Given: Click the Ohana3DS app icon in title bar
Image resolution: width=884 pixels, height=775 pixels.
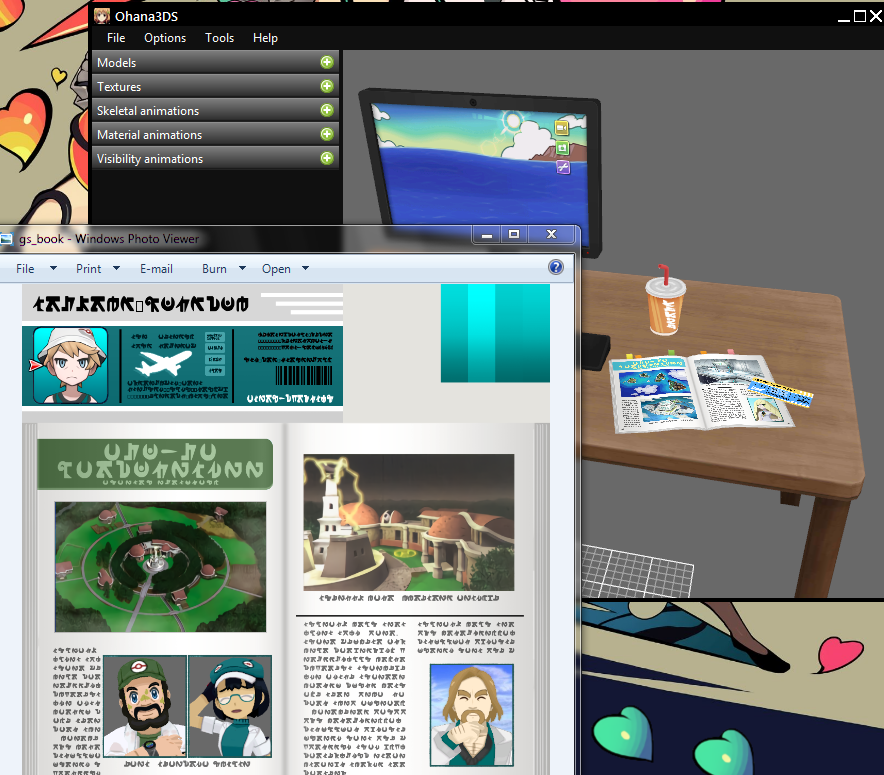Looking at the screenshot, I should pyautogui.click(x=102, y=15).
